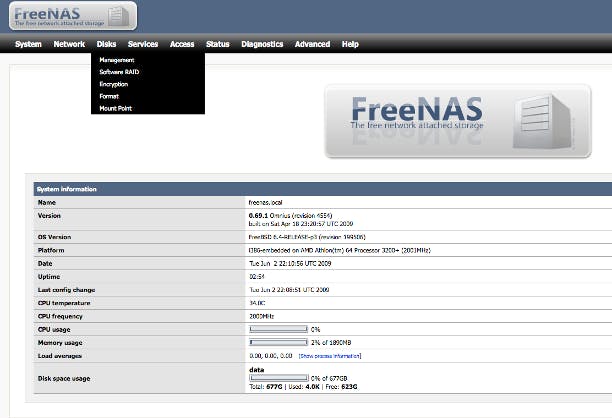Open the Network menu
Screen dimensions: 612x418
point(69,44)
